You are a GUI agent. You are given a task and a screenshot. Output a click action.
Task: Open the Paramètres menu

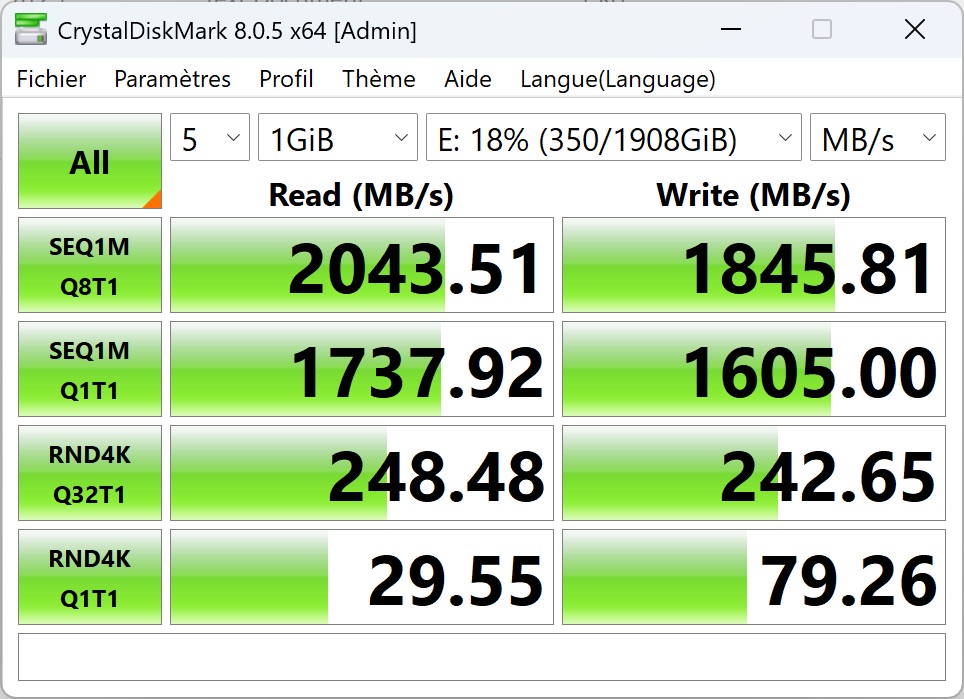point(172,79)
